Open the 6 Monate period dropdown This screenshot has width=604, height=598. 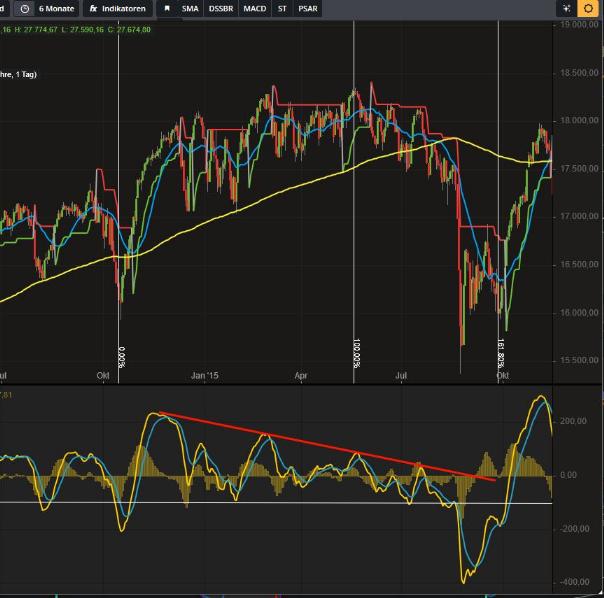click(58, 8)
